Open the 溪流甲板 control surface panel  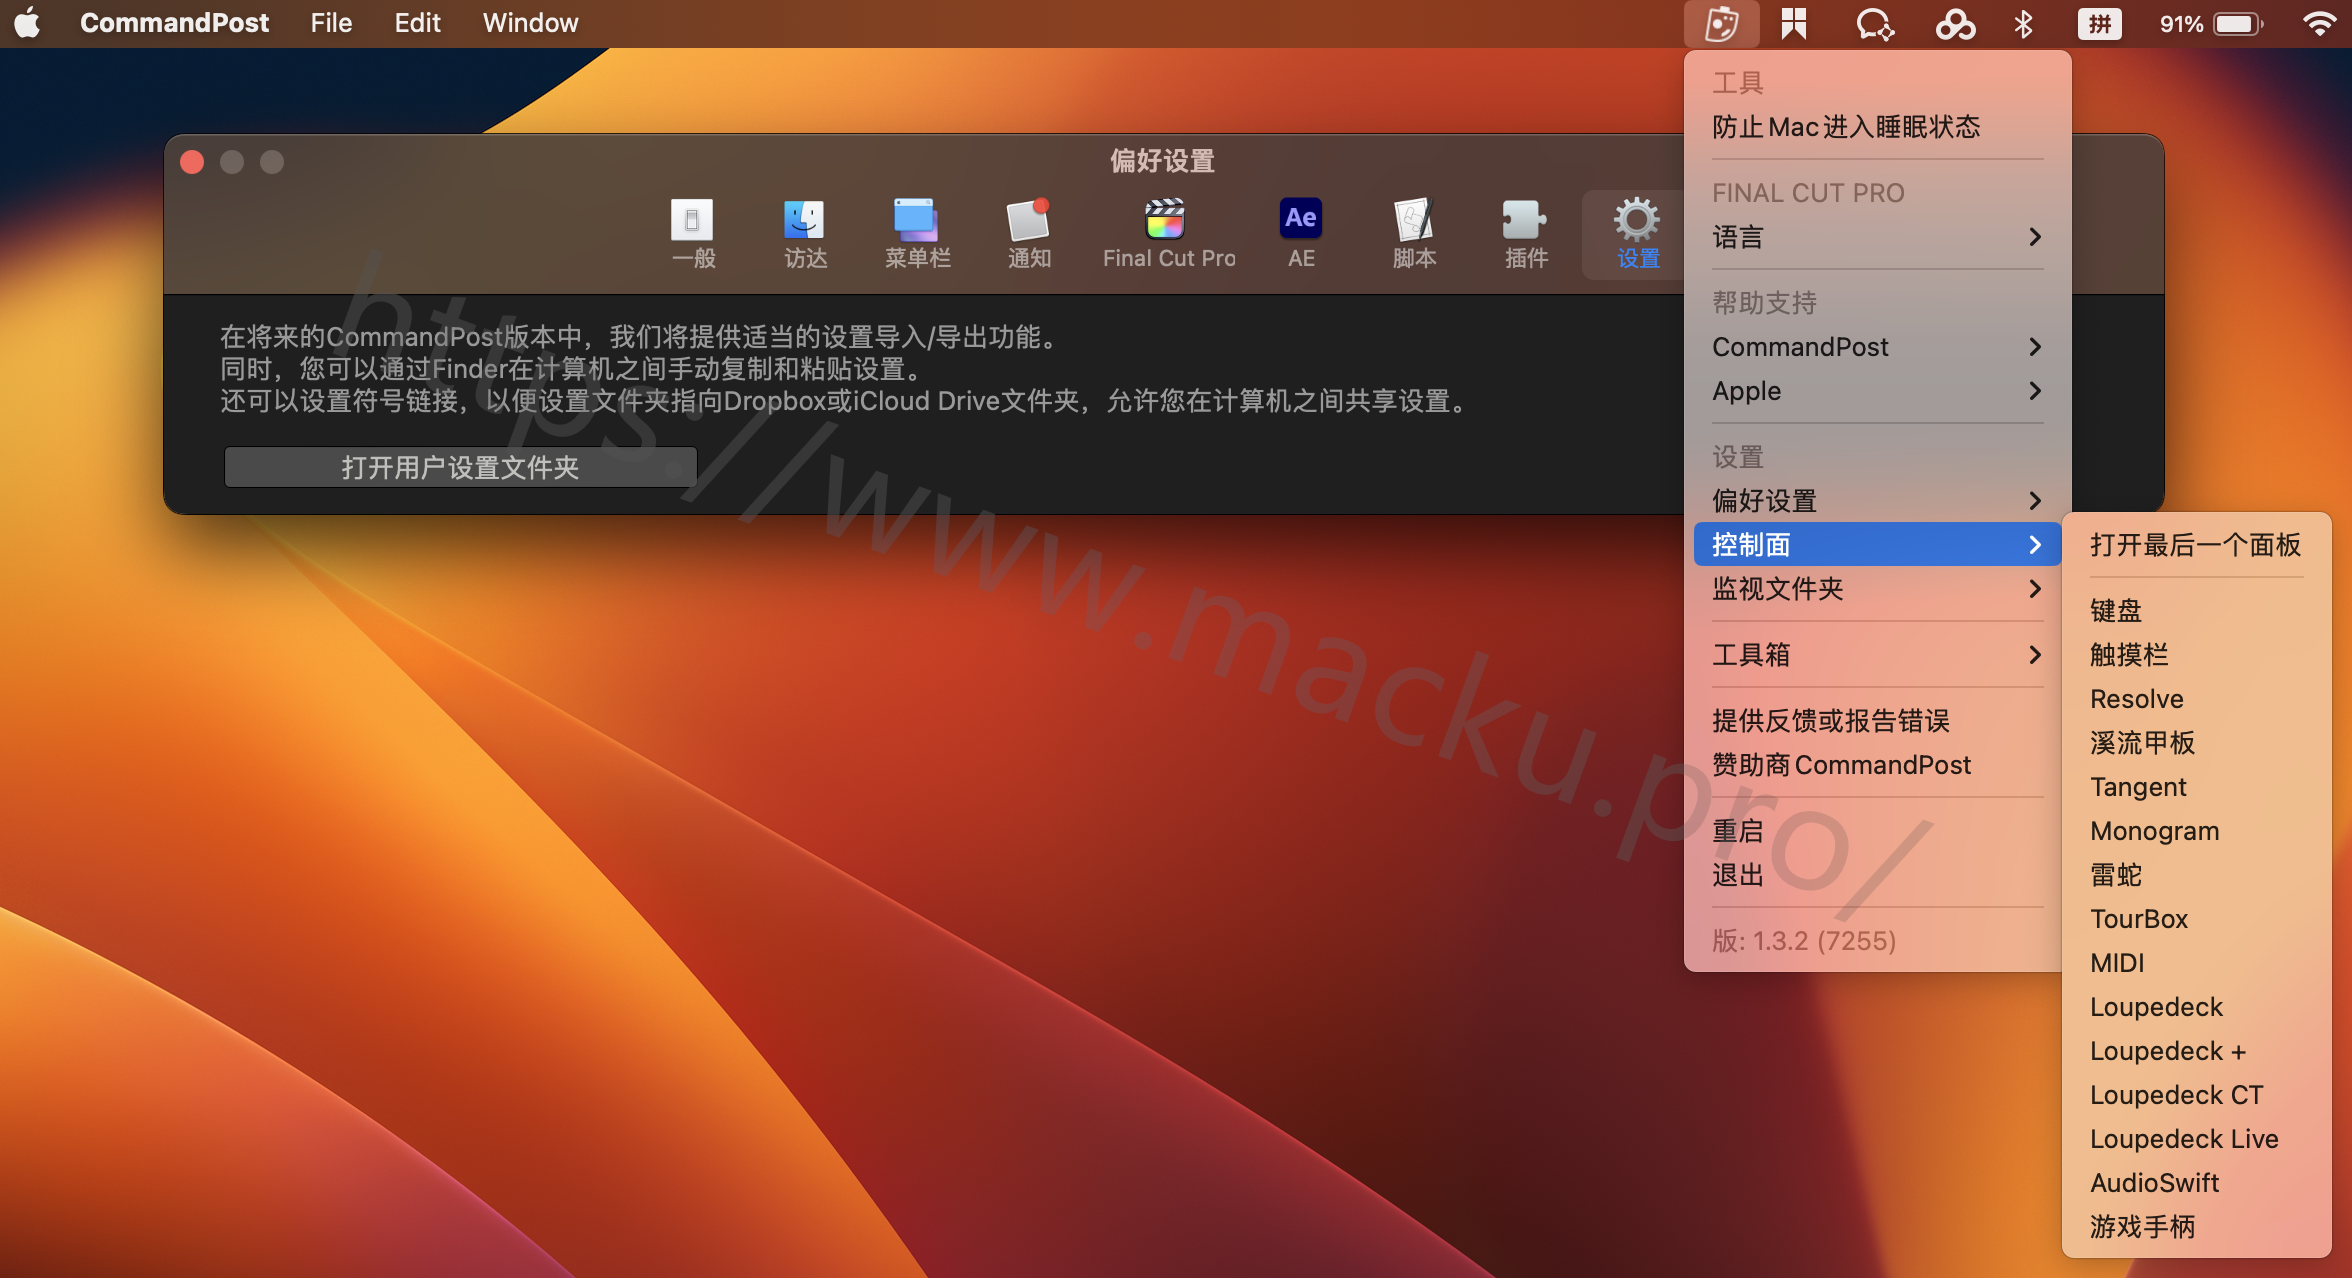pos(2197,743)
